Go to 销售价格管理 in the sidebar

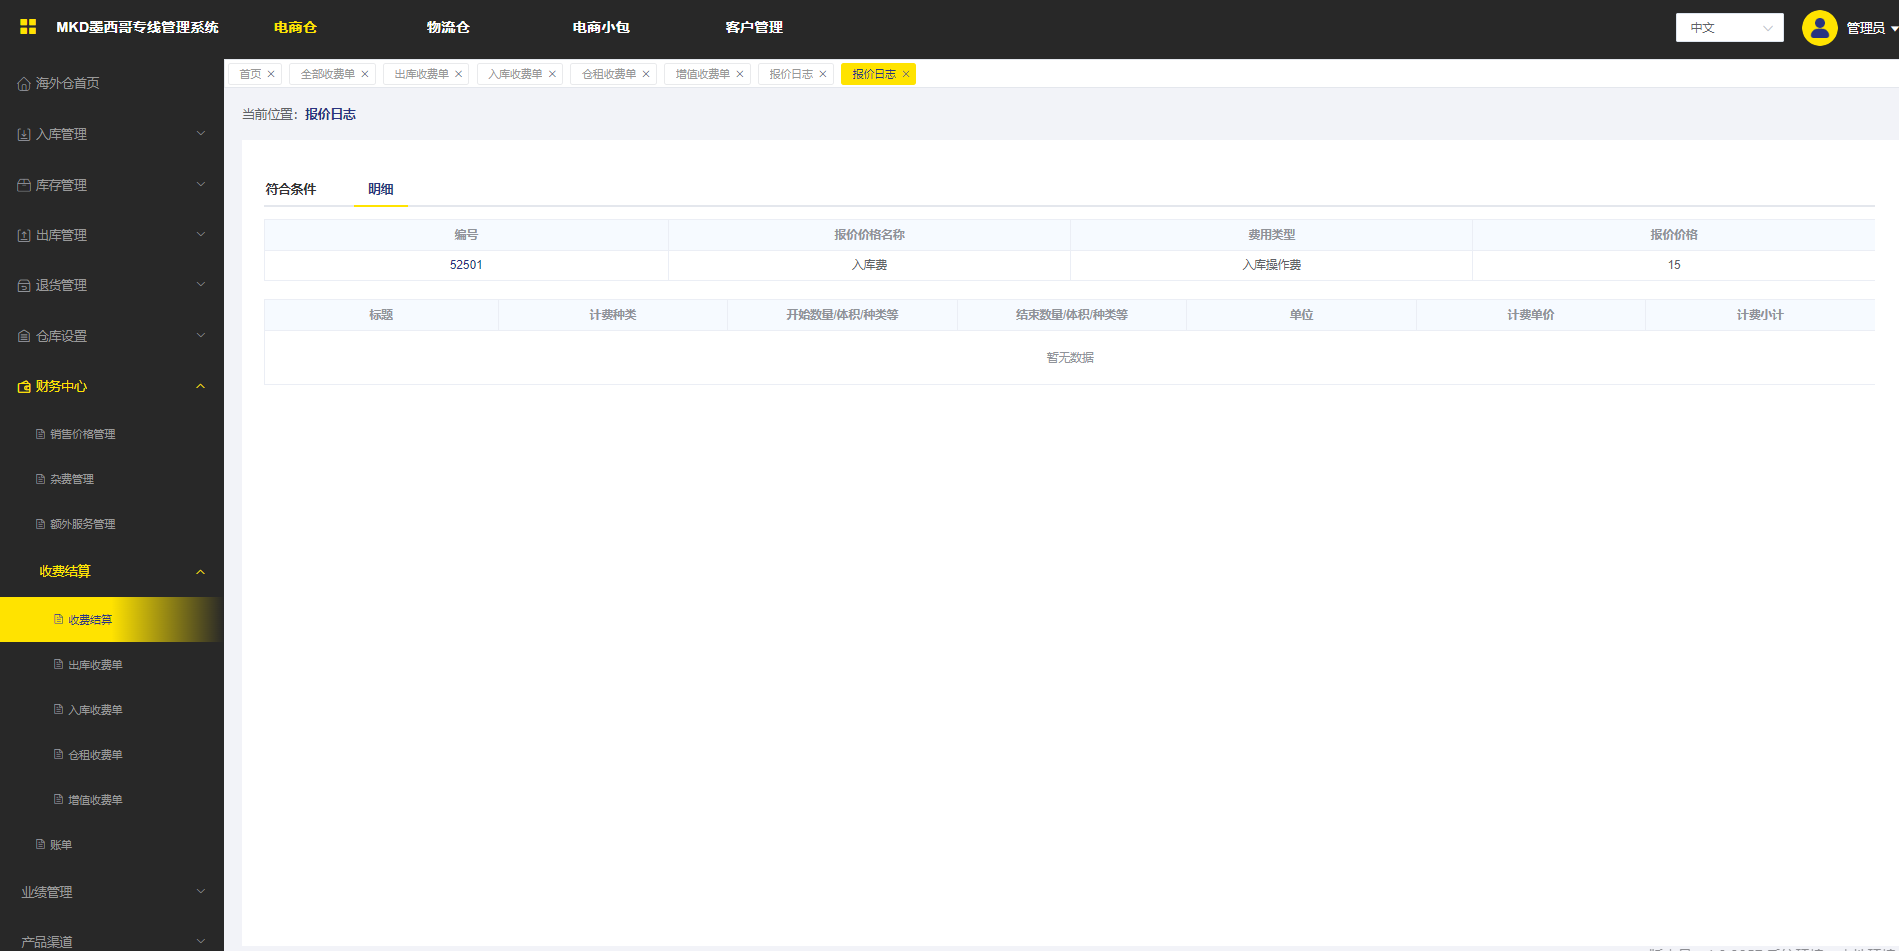83,434
